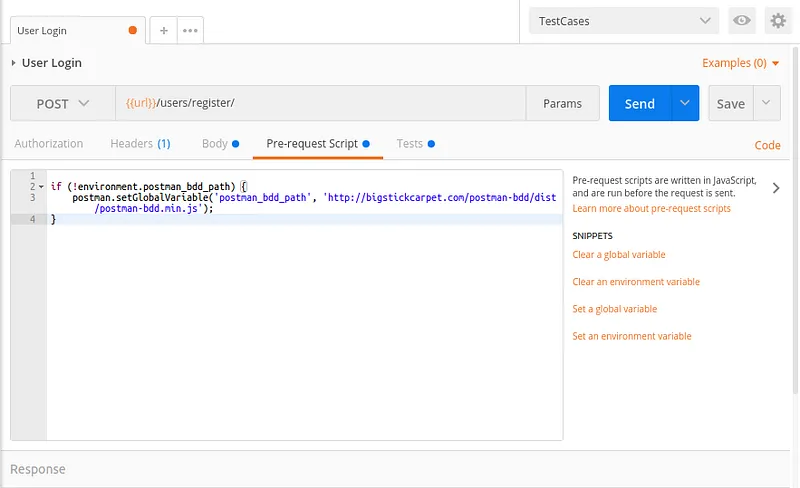The height and width of the screenshot is (488, 800).
Task: Insert Set a global variable snippet
Action: [x=614, y=309]
